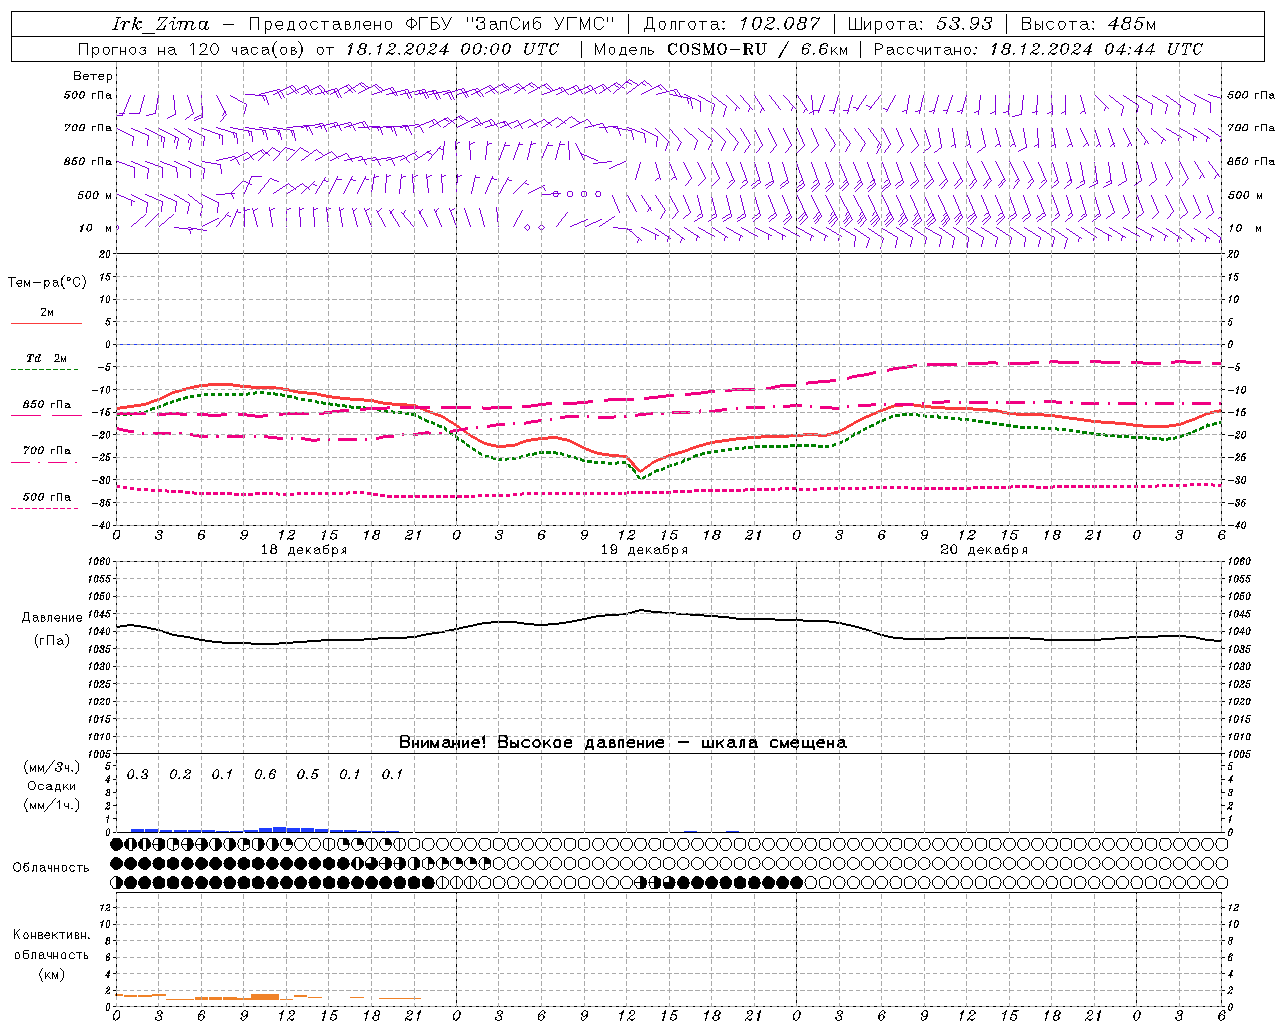Image resolution: width=1280 pixels, height=1024 pixels.
Task: Click the Ветер wind panel label
Action: (x=93, y=76)
